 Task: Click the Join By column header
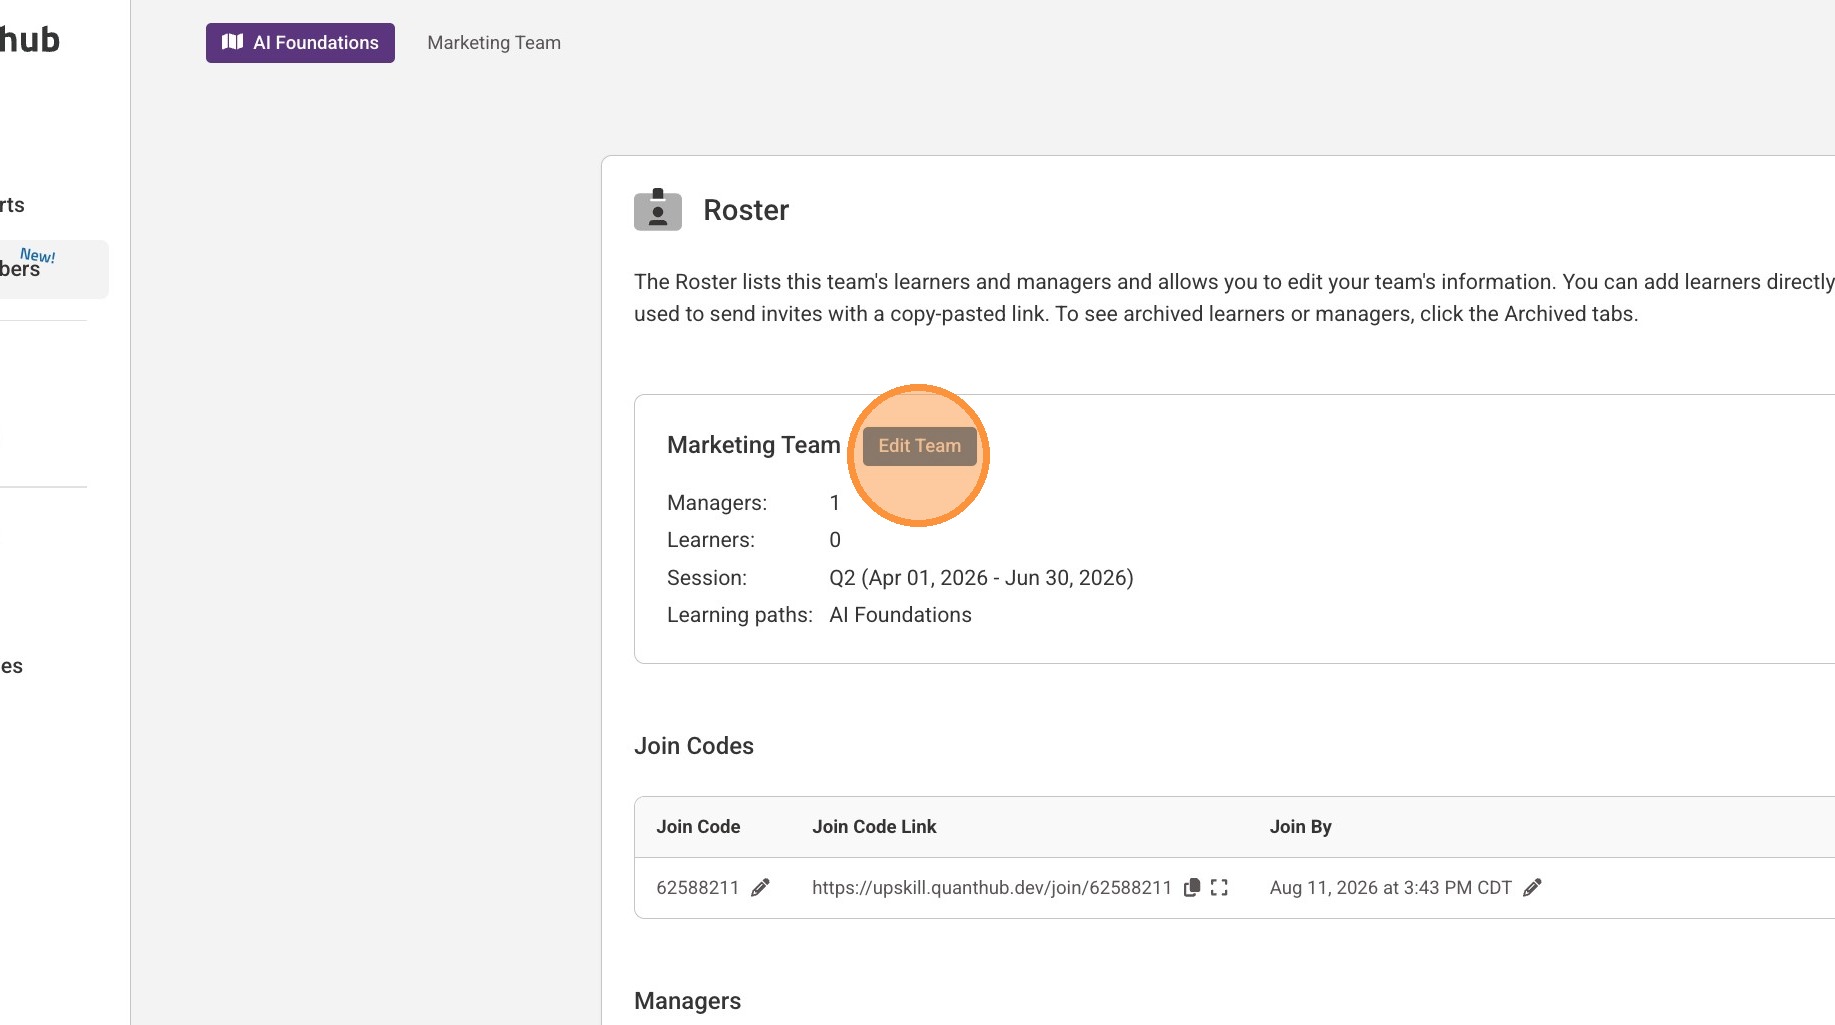tap(1300, 827)
